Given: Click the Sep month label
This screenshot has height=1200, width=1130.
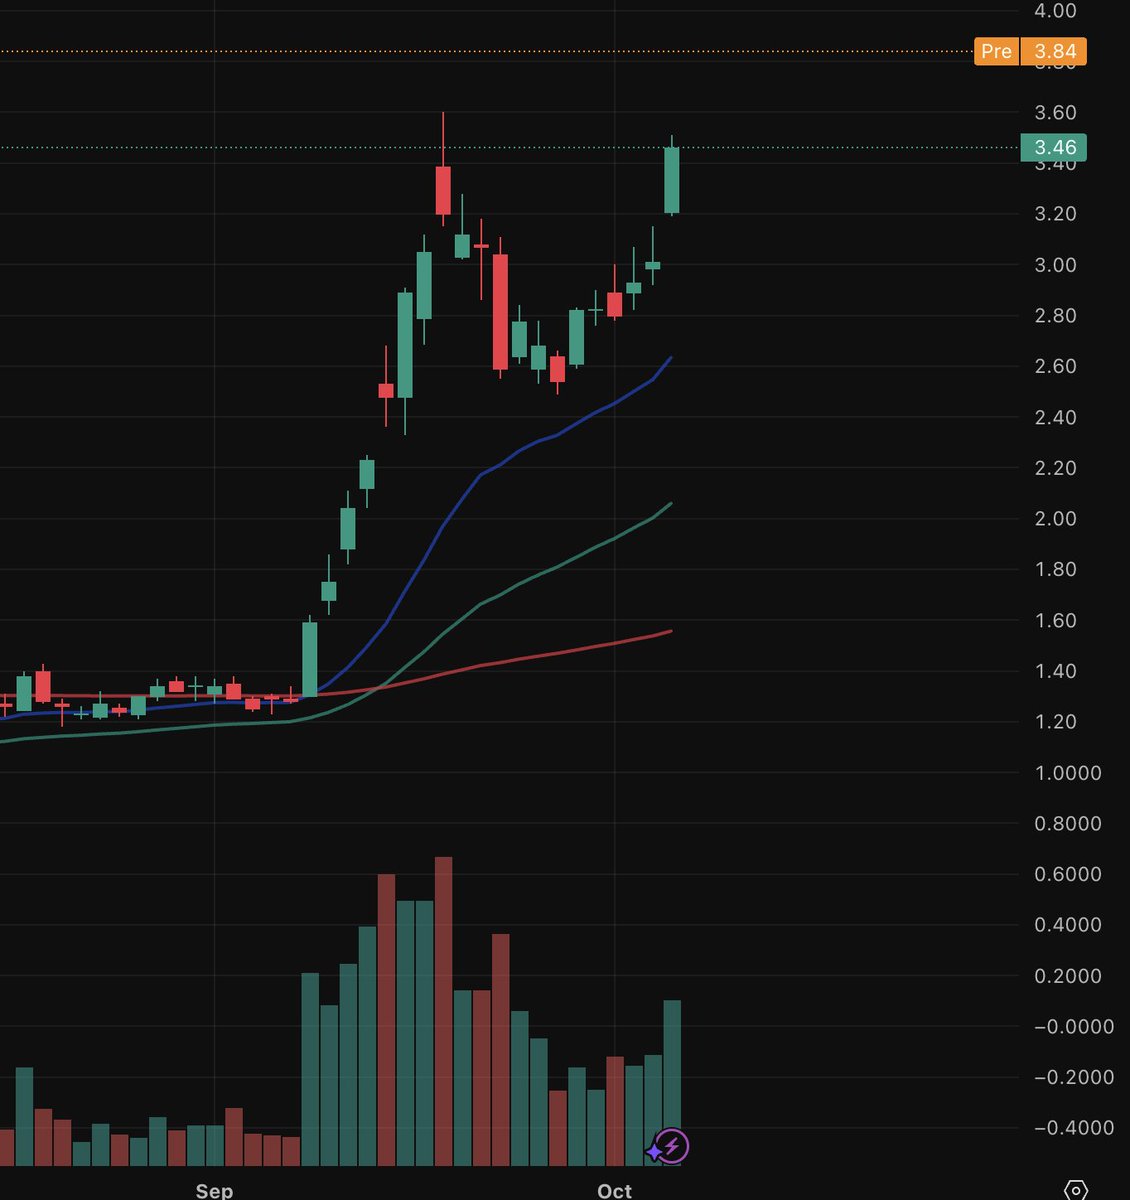Looking at the screenshot, I should coord(214,1190).
